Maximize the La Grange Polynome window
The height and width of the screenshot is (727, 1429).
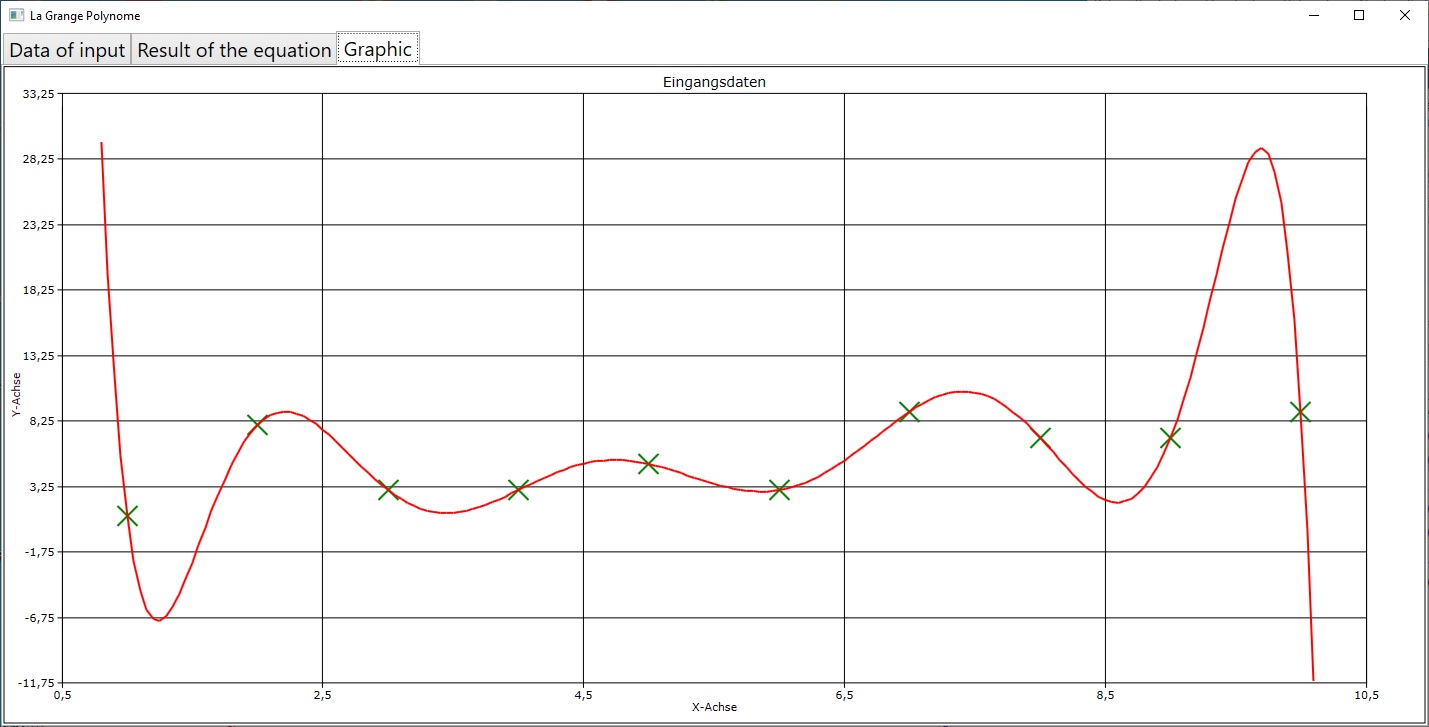[x=1358, y=15]
